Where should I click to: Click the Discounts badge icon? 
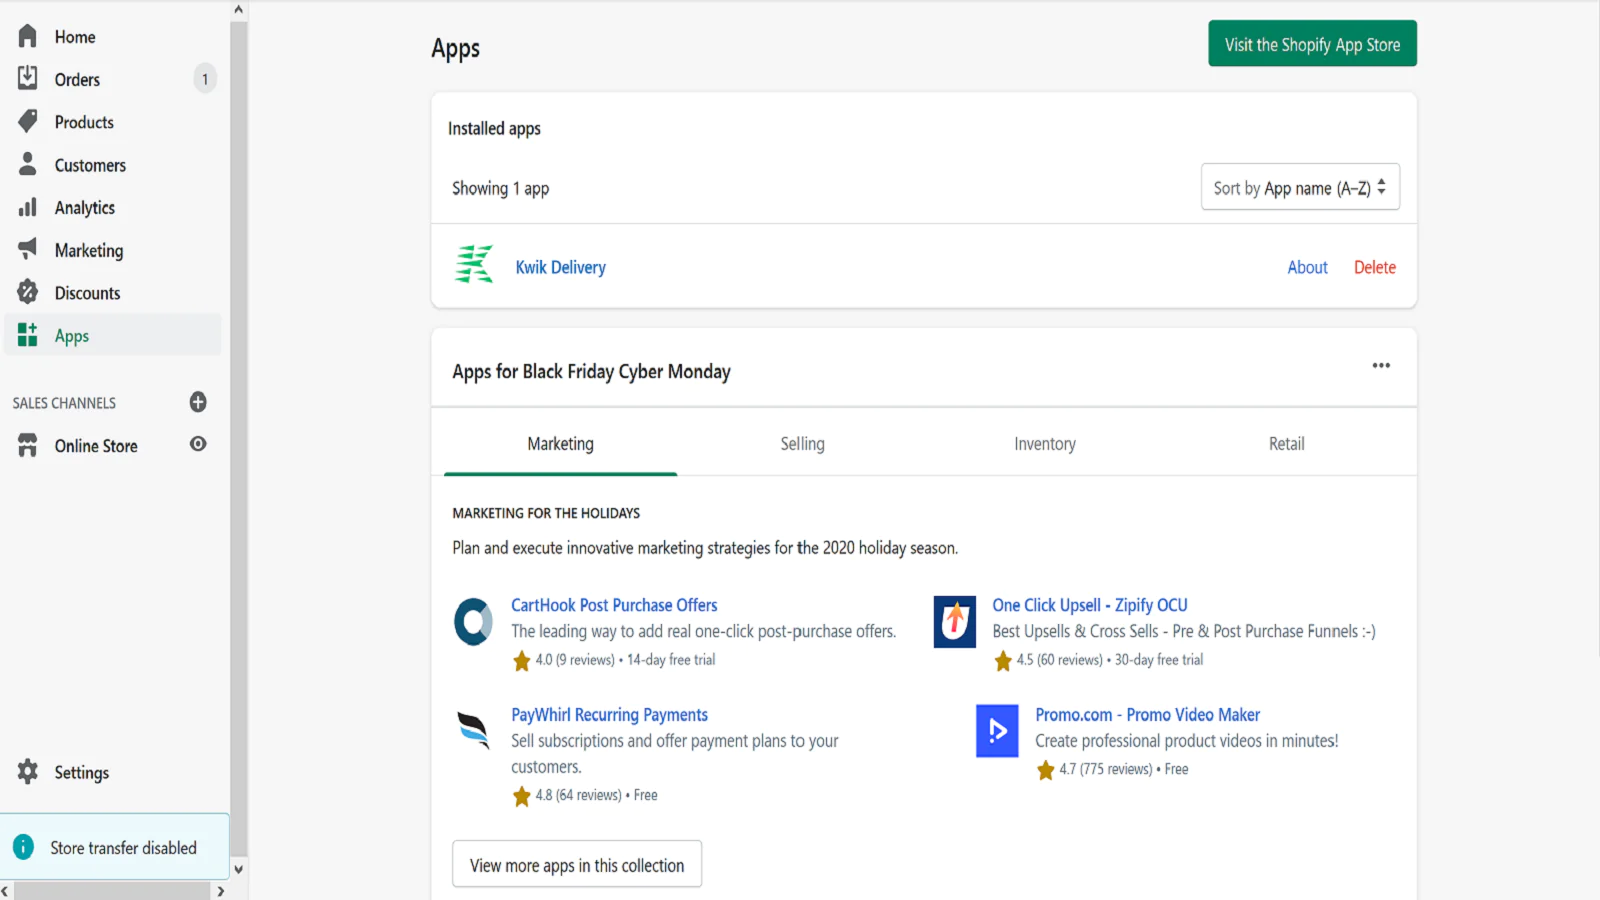click(27, 292)
